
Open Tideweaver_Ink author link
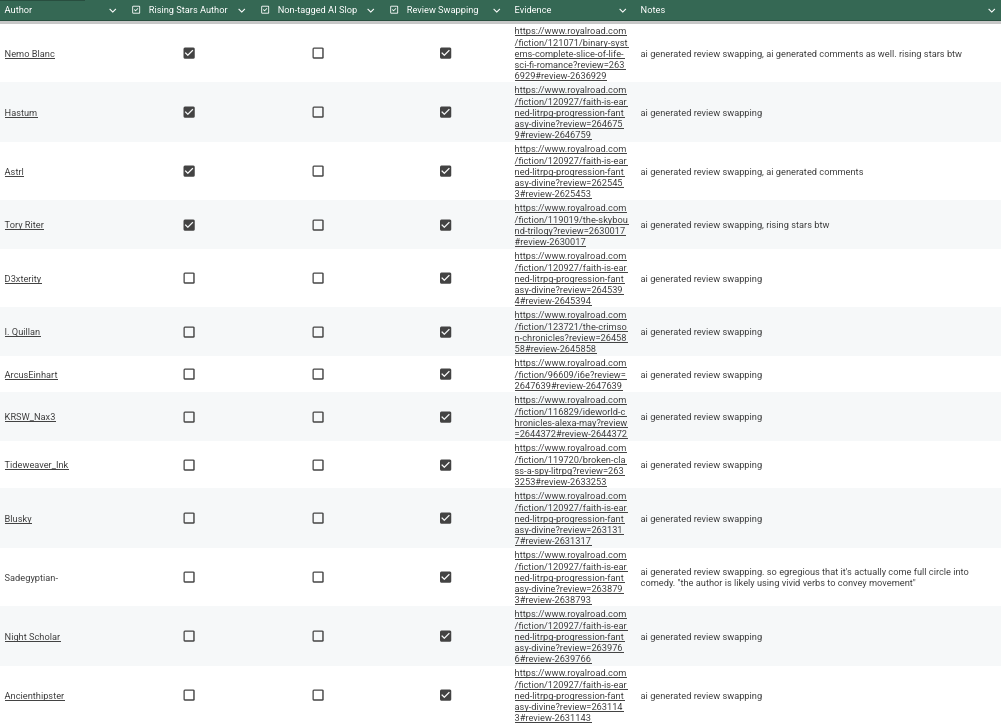(36, 465)
